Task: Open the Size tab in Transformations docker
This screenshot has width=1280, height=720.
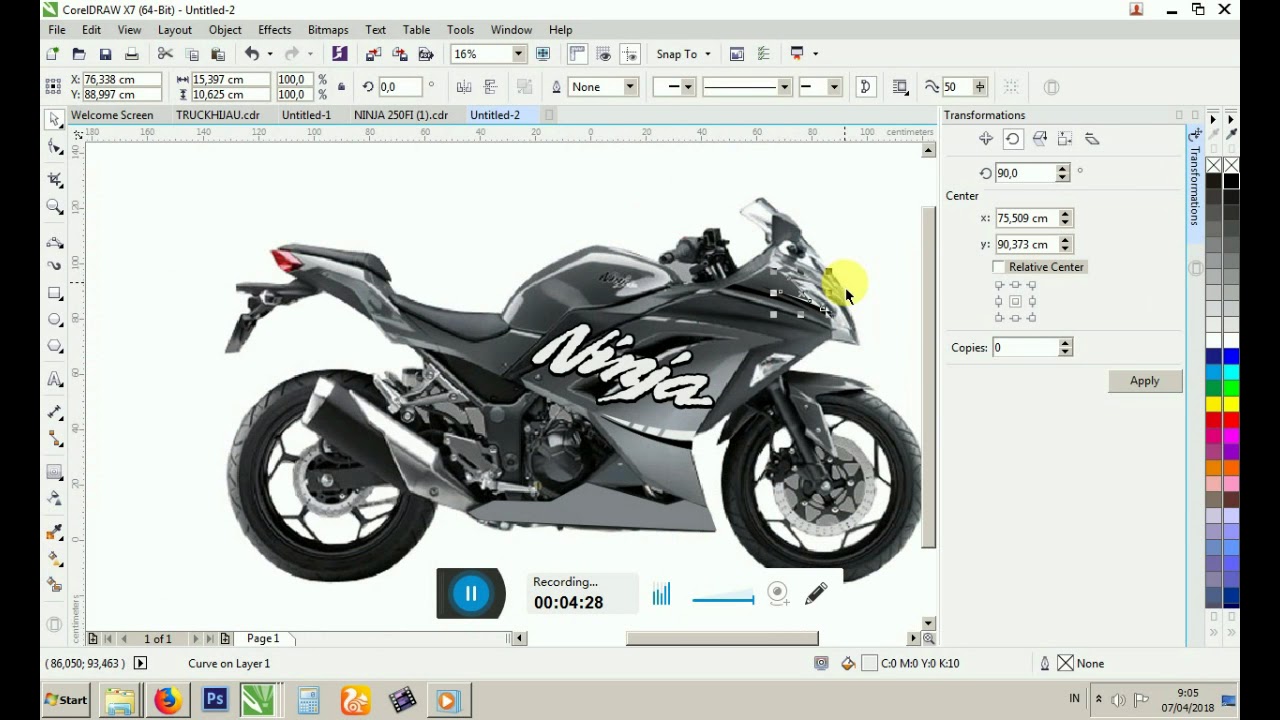Action: 1065,139
